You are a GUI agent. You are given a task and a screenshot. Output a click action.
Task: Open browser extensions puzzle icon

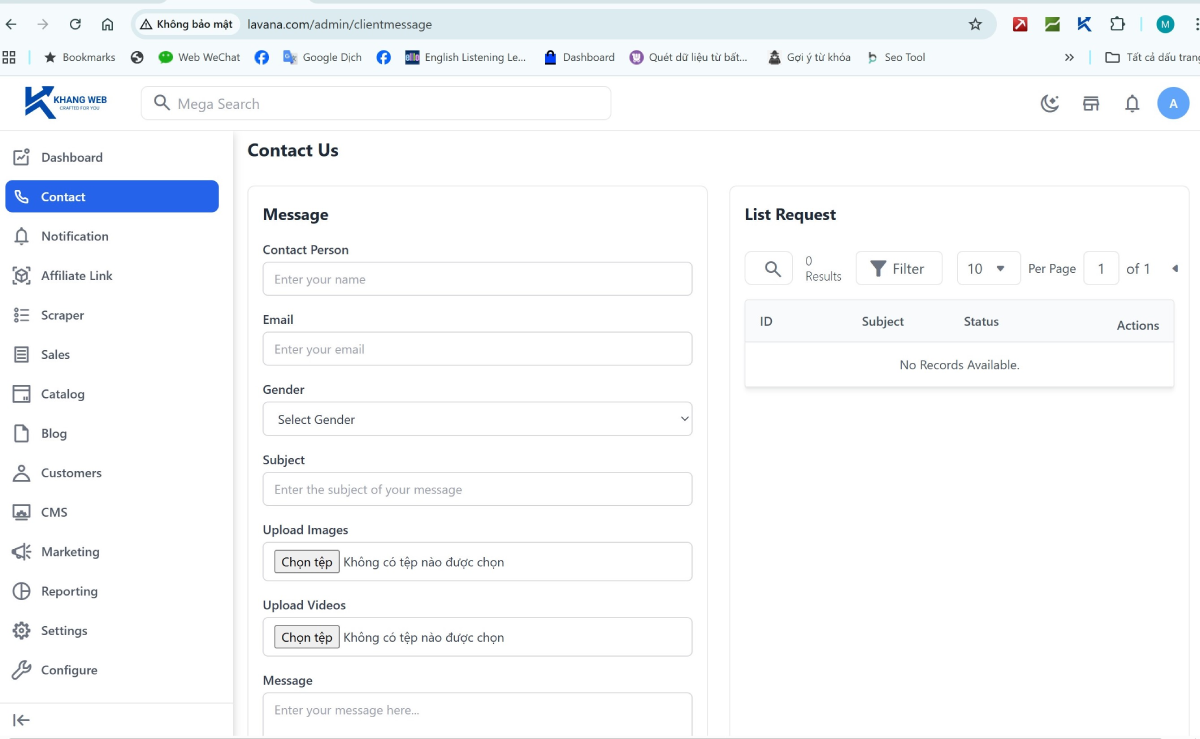(x=1118, y=24)
